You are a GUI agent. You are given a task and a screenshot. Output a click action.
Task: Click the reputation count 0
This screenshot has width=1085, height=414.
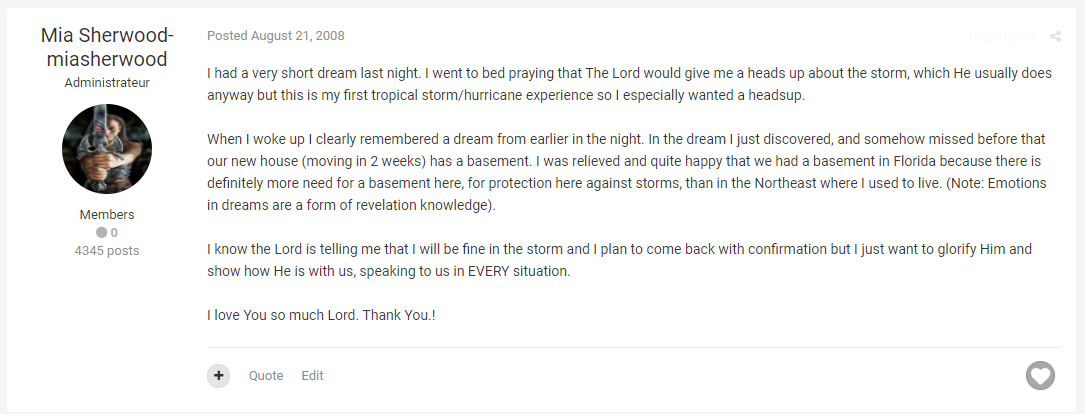(114, 233)
